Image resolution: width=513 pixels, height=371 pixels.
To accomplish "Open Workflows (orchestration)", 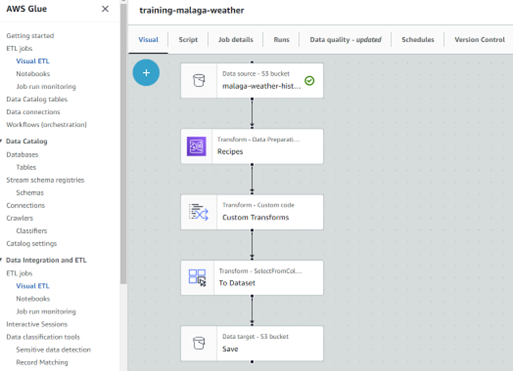I will coord(46,124).
